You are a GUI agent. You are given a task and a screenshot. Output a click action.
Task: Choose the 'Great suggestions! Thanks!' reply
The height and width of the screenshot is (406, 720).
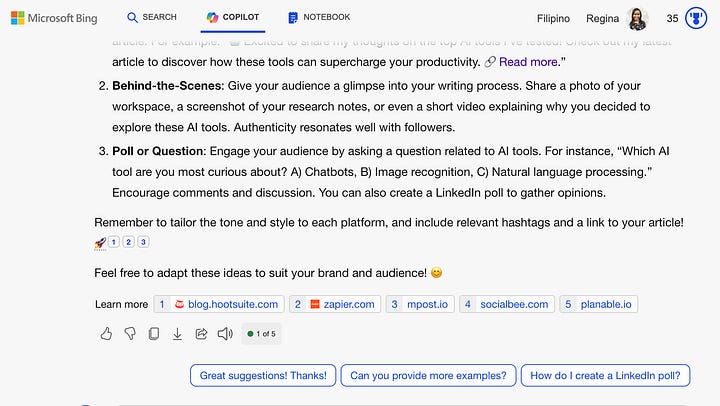pos(263,375)
